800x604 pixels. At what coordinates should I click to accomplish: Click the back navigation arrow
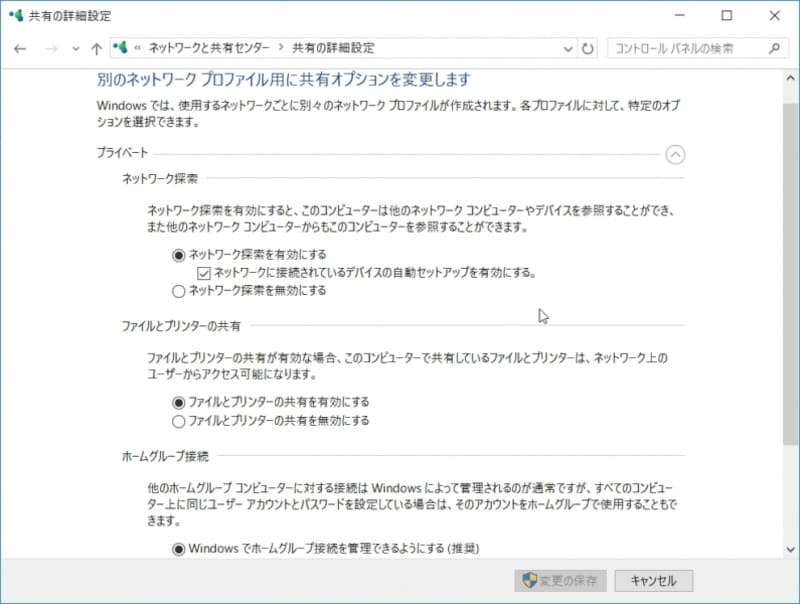(x=20, y=48)
